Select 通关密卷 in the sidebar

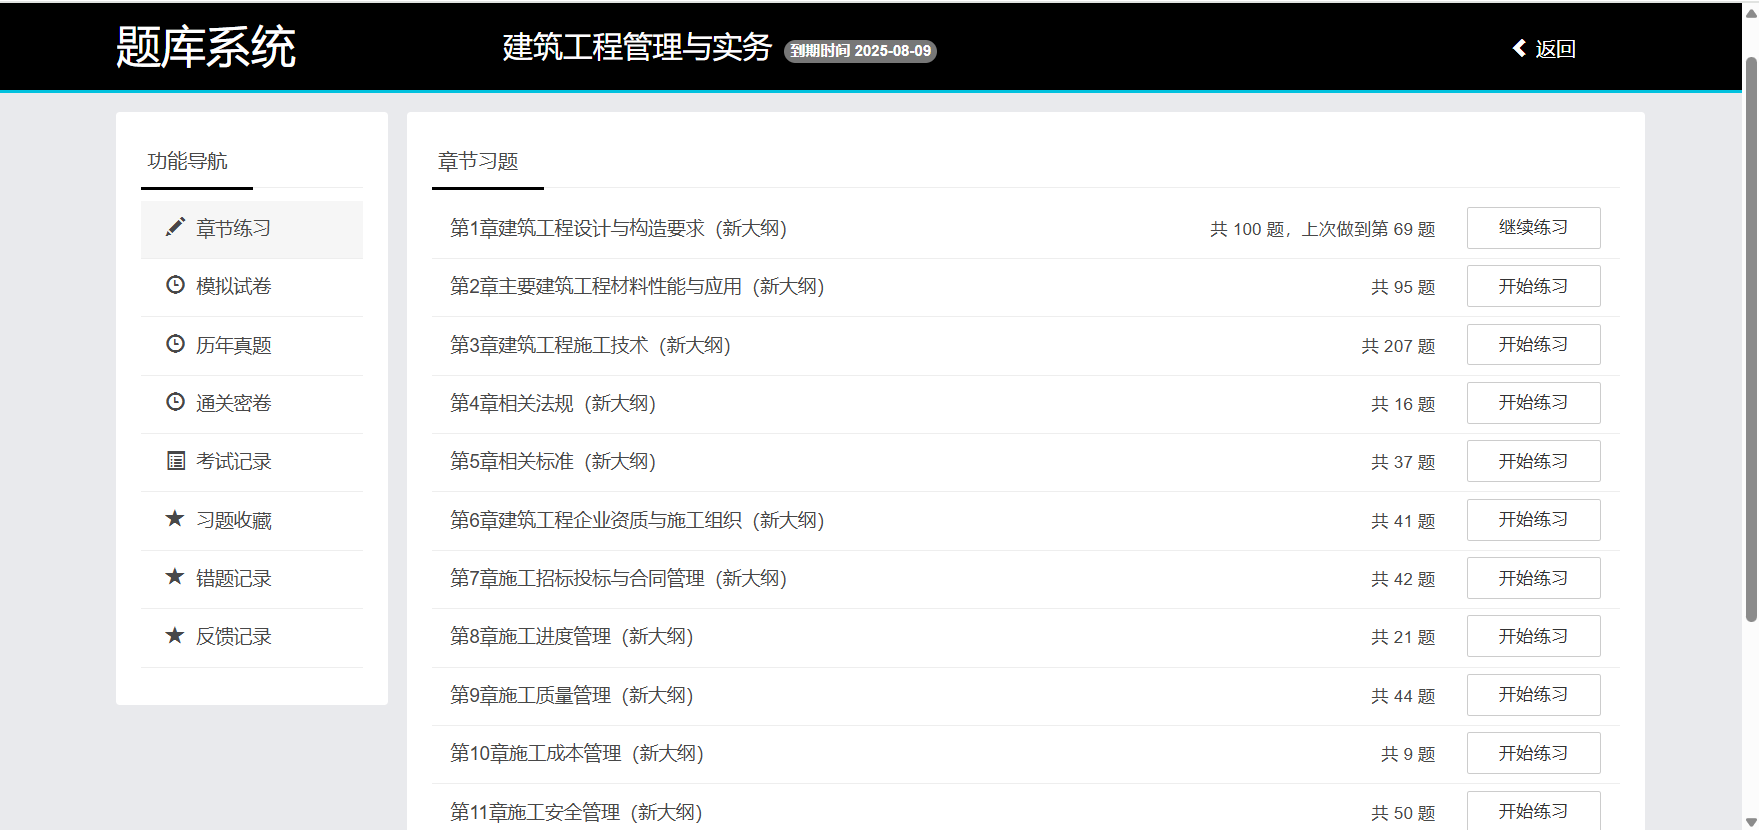(x=252, y=404)
